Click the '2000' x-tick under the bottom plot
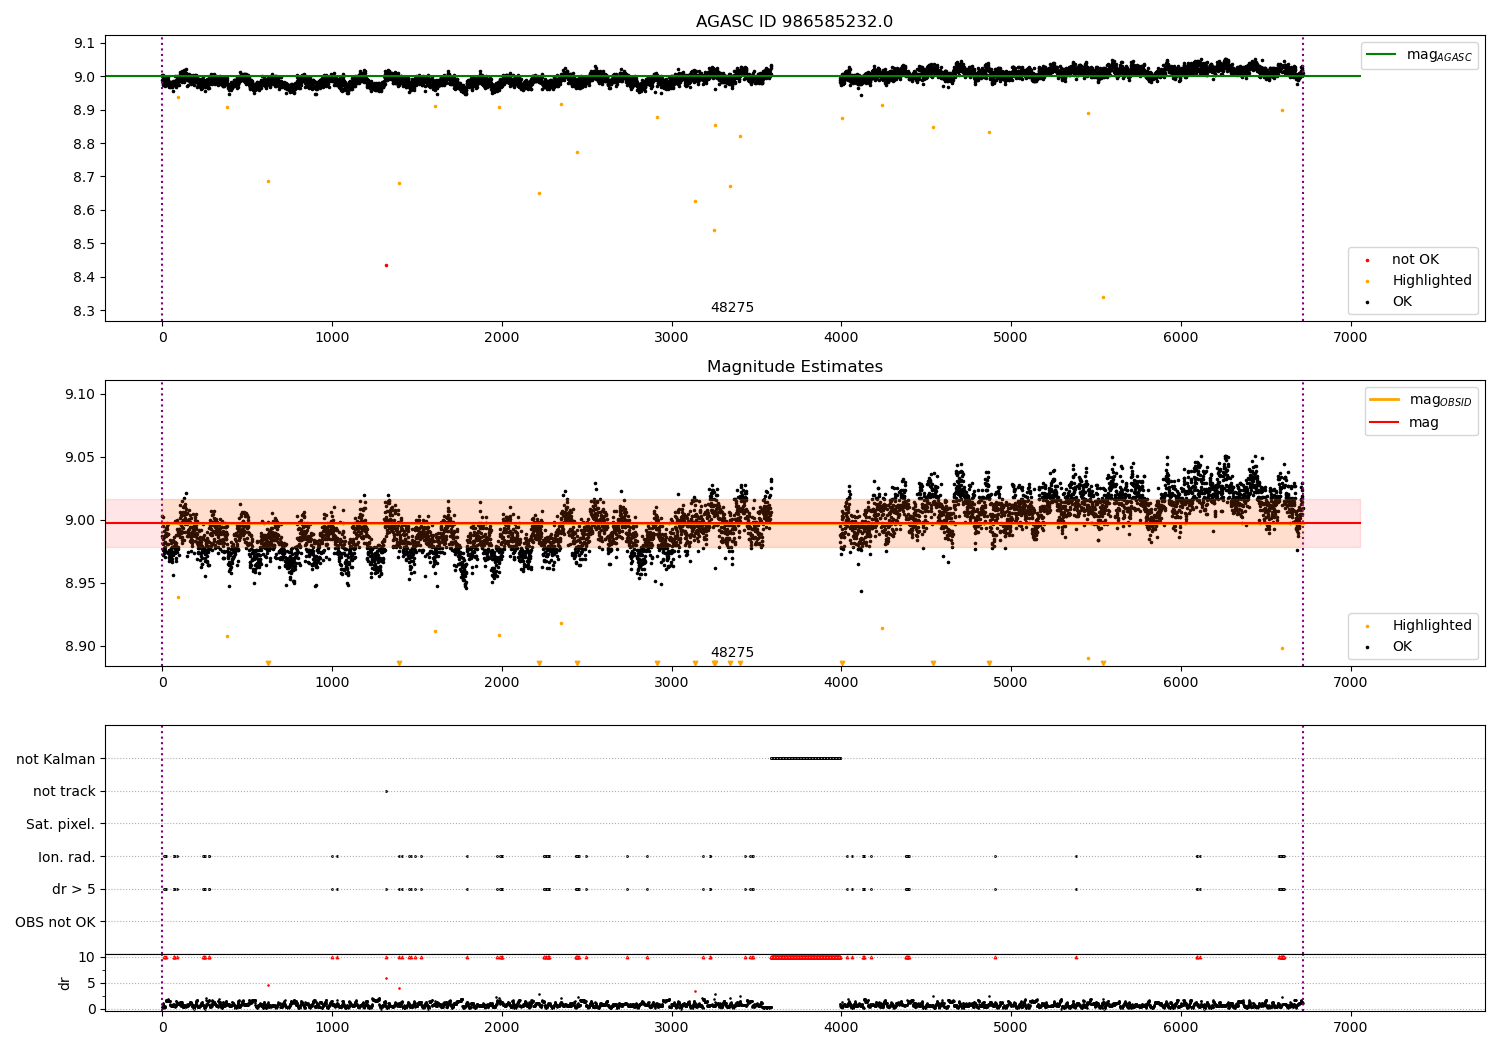1500x1050 pixels. (501, 1027)
